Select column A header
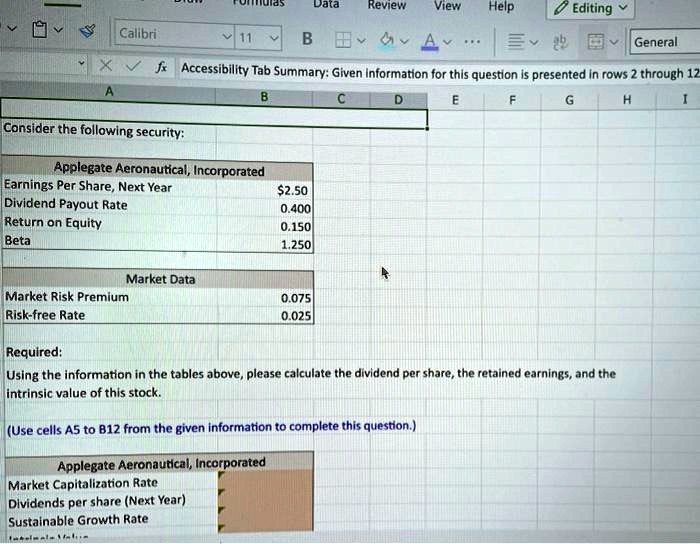Screen dimensions: 700x544 tap(108, 92)
